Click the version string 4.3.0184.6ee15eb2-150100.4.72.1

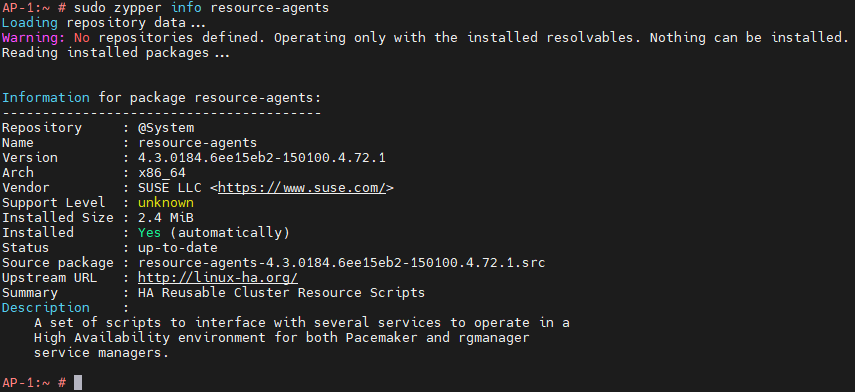262,158
